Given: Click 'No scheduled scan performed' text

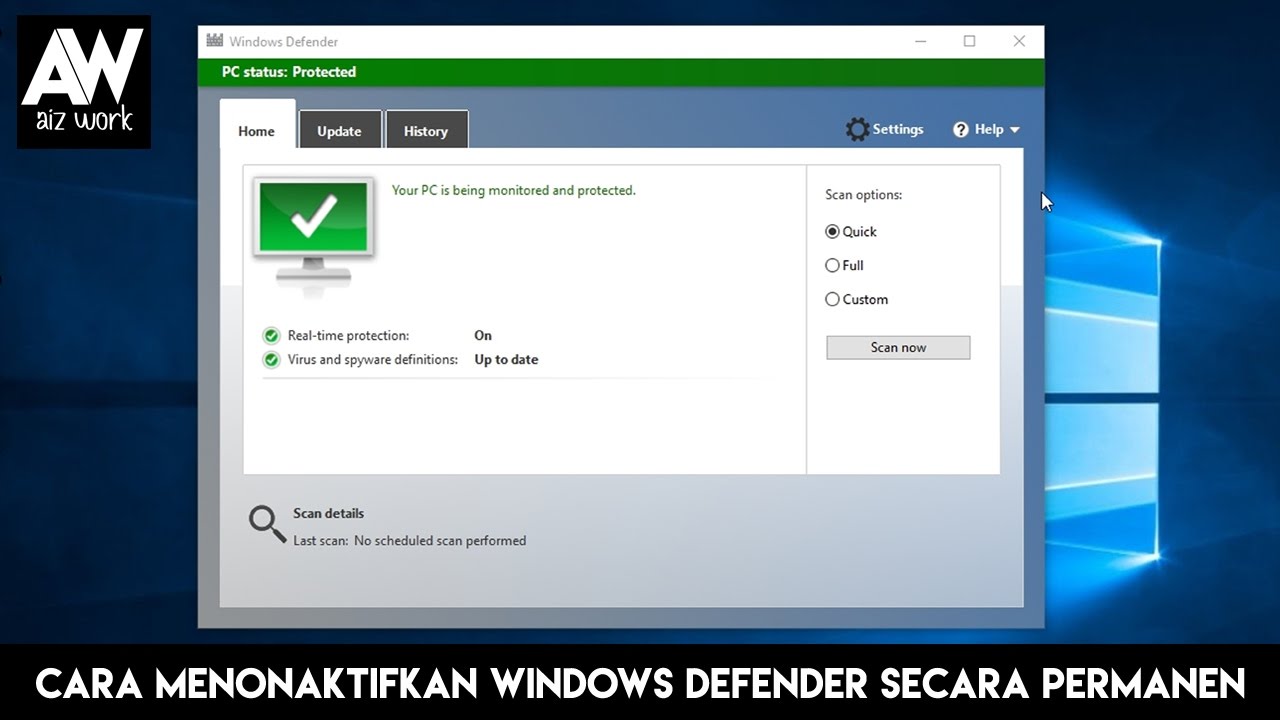Looking at the screenshot, I should coord(440,541).
